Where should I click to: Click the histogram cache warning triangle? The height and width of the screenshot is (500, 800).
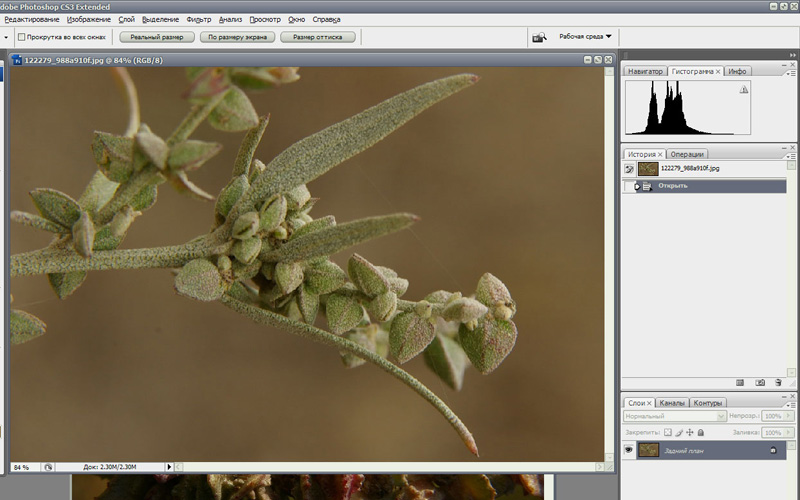[743, 90]
